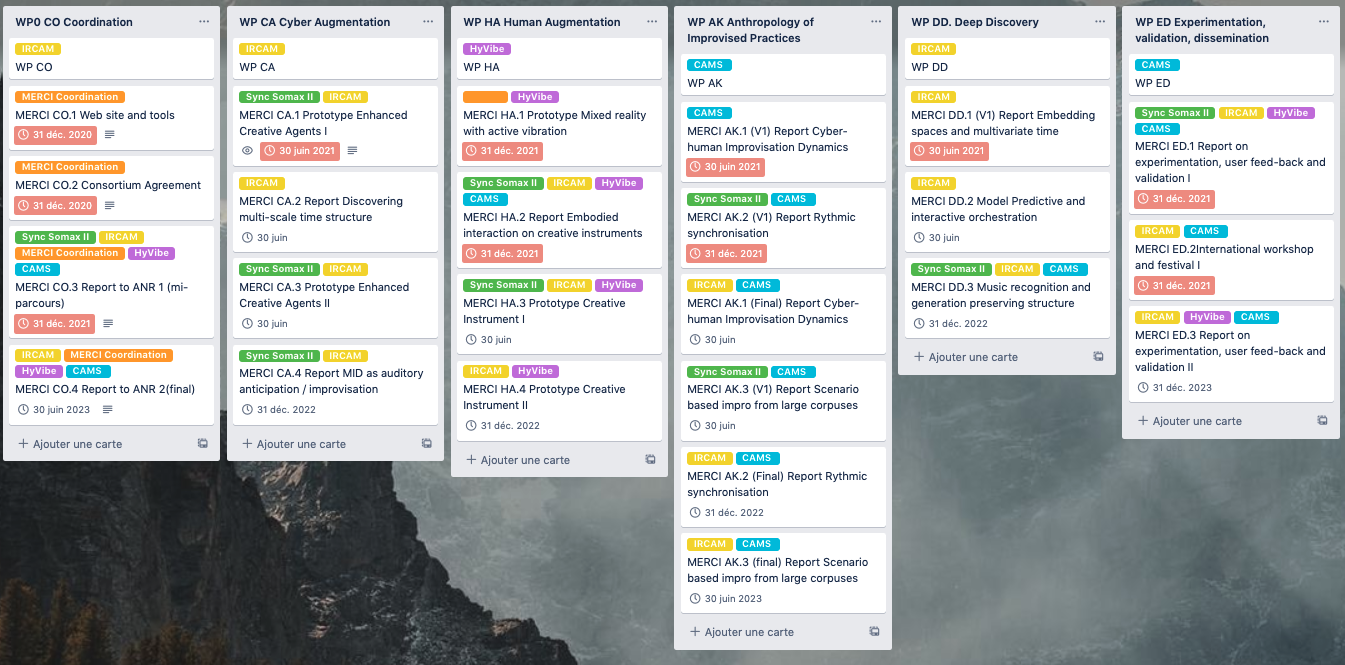Mark the MERCI CO.2 Consortium Agreement due date complete
Screen dimensions: 1345x665
click(x=55, y=205)
